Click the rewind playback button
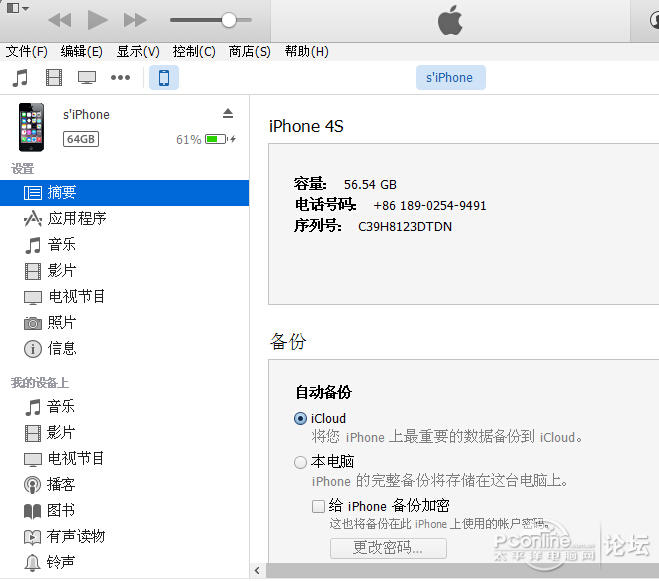 click(59, 20)
